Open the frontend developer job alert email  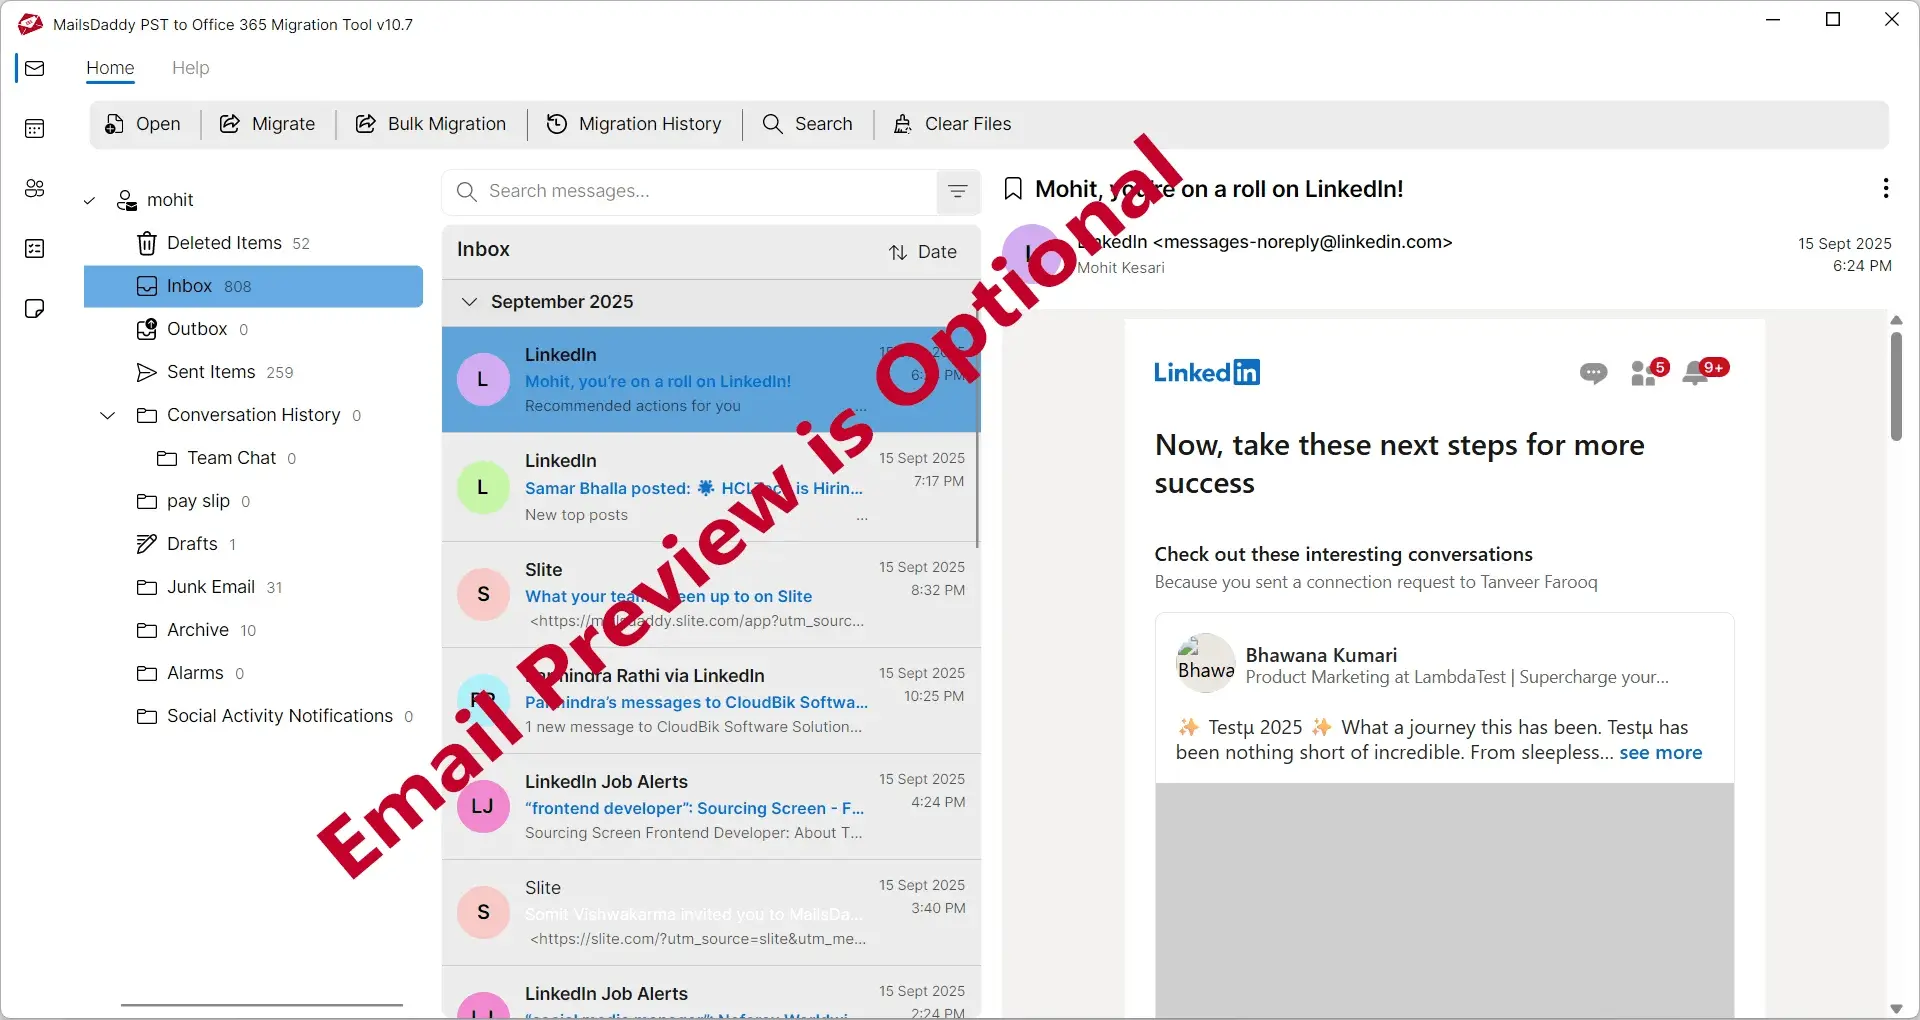[x=711, y=807]
